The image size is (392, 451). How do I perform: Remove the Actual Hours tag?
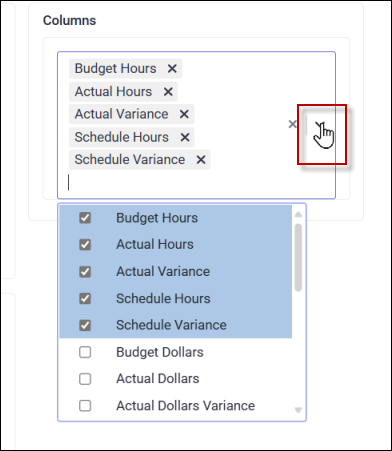click(168, 92)
